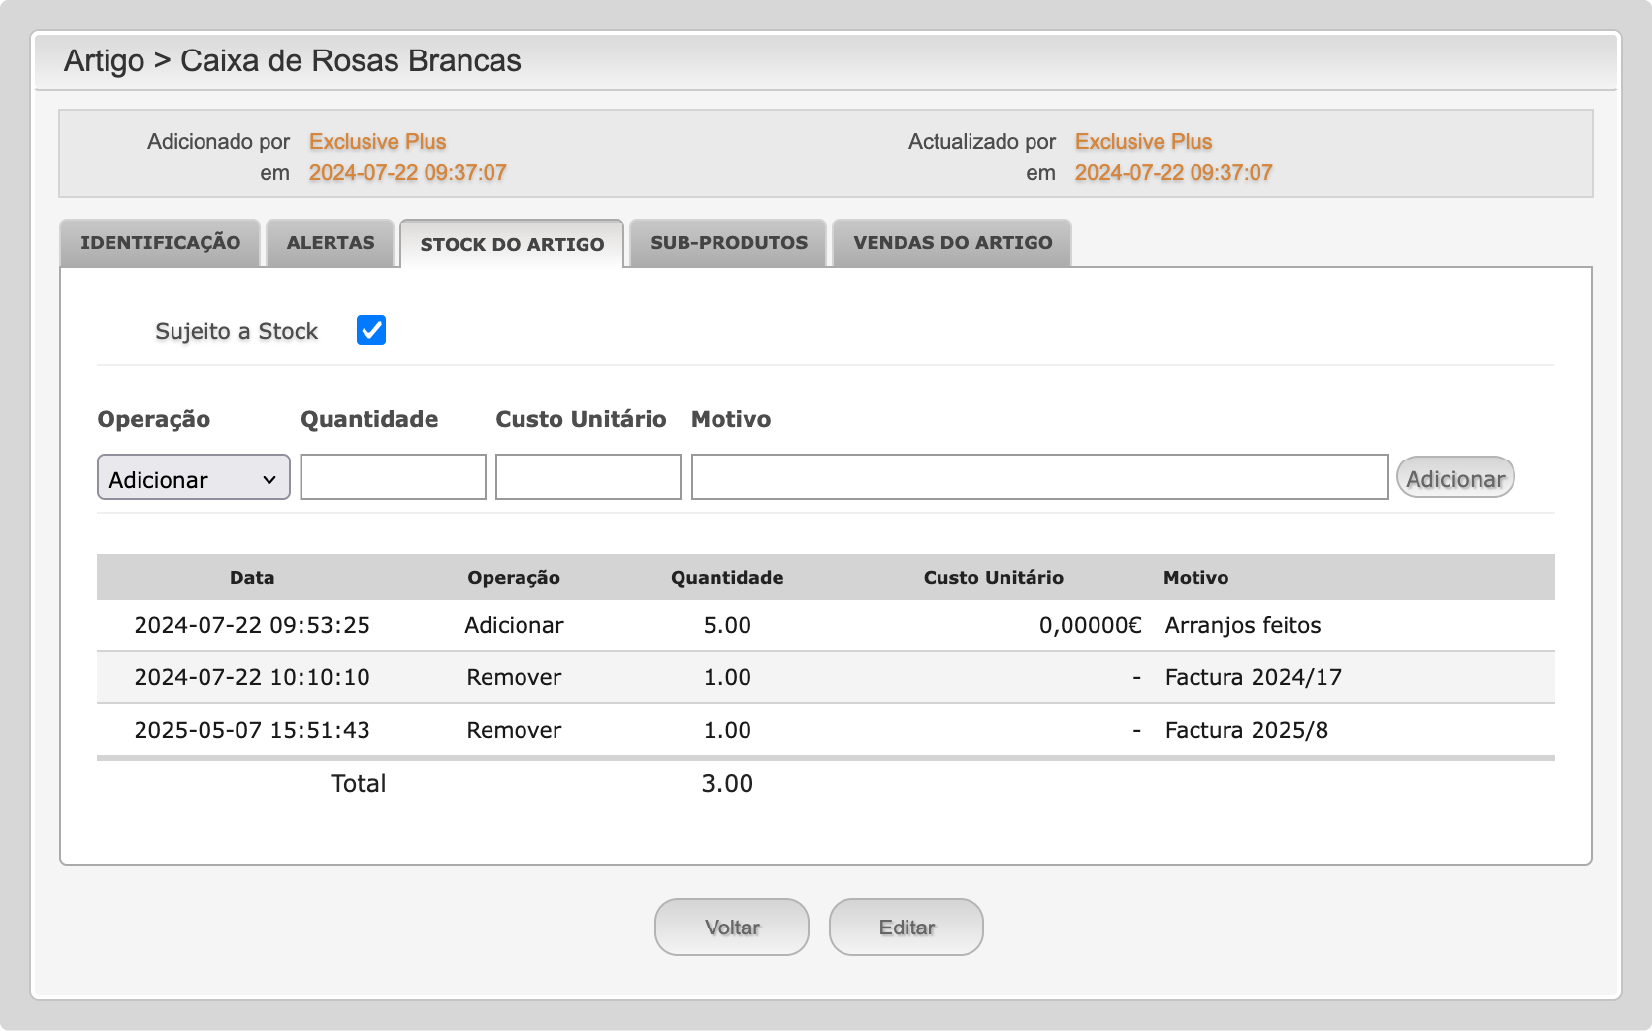Click into the Motivo text field

click(x=1039, y=478)
